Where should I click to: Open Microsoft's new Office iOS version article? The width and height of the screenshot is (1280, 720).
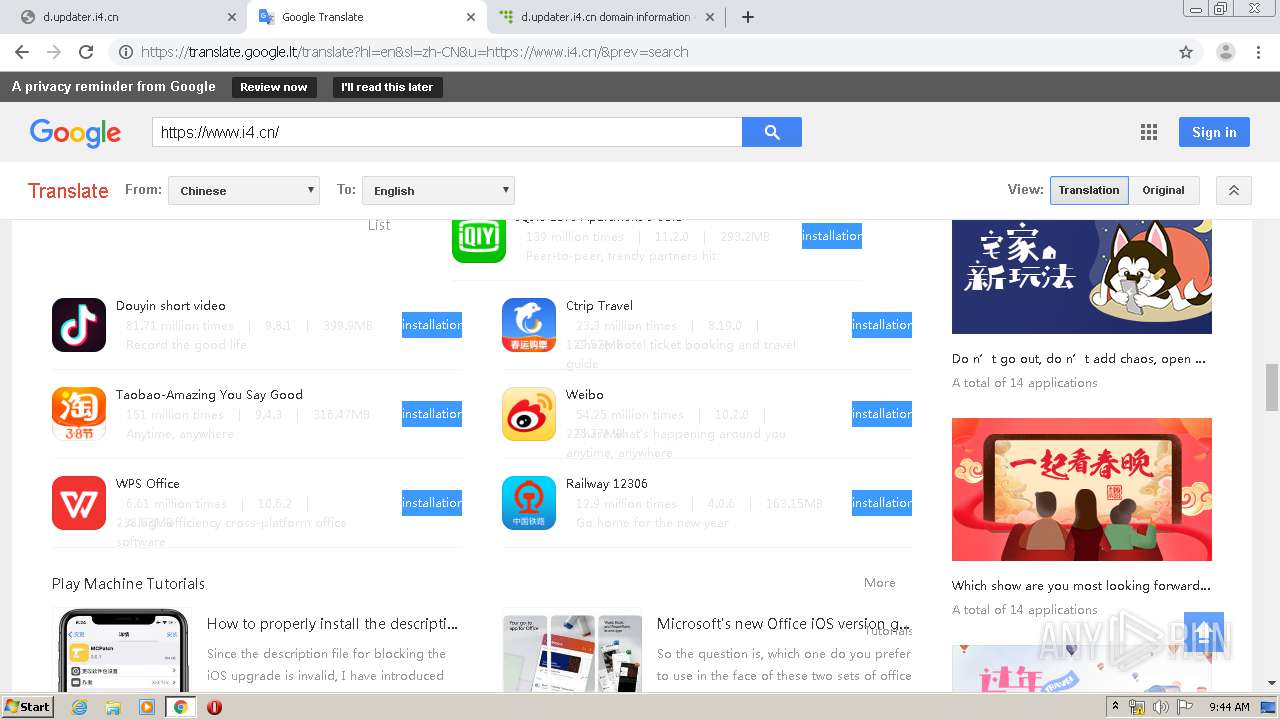click(x=784, y=623)
